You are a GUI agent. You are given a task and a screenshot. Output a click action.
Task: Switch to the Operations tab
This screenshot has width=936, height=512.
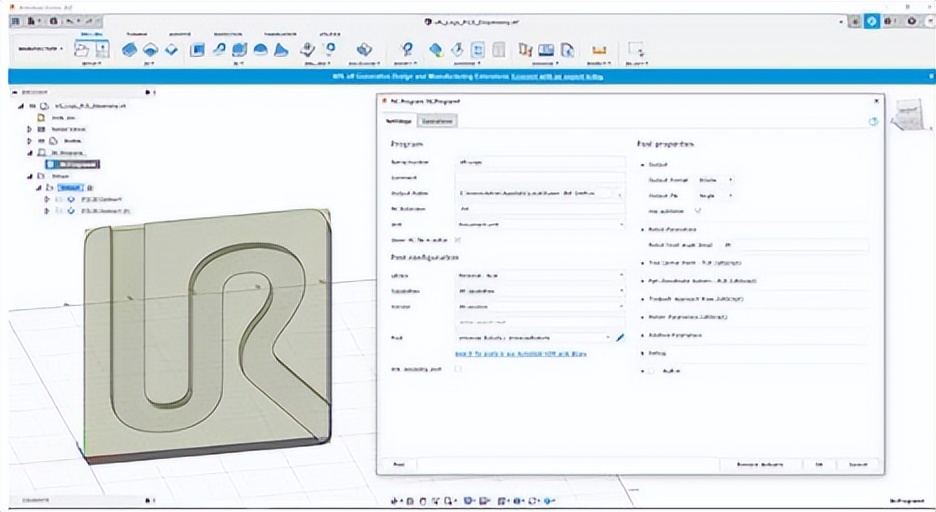438,121
